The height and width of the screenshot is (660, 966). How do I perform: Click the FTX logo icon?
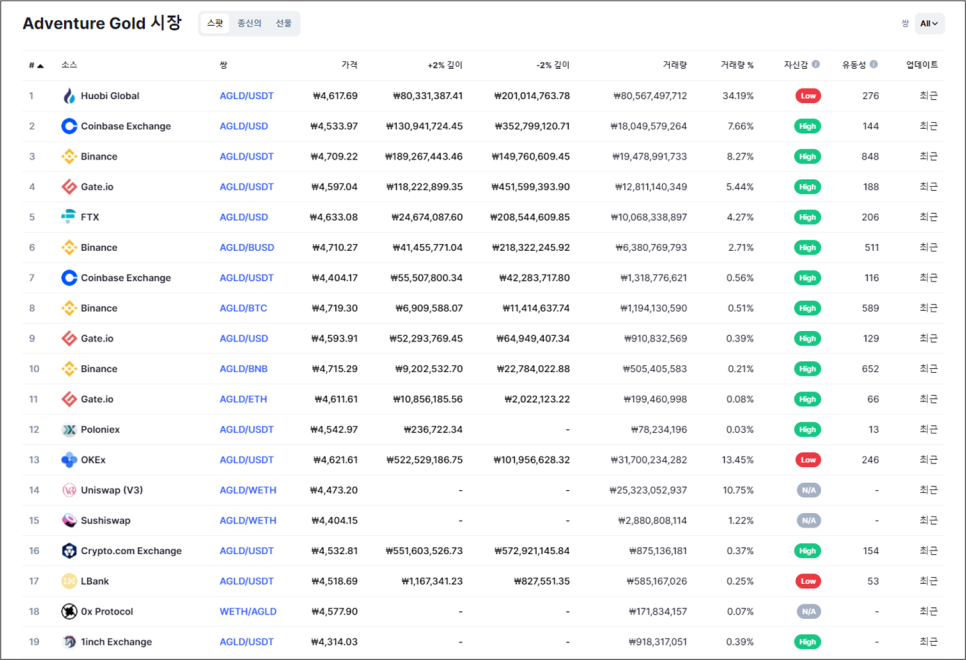click(69, 217)
